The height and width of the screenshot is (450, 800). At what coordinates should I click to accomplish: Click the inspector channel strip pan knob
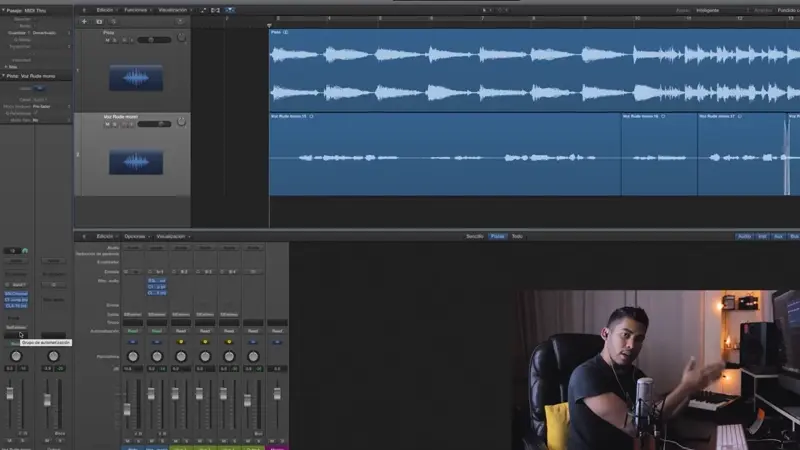[16, 356]
